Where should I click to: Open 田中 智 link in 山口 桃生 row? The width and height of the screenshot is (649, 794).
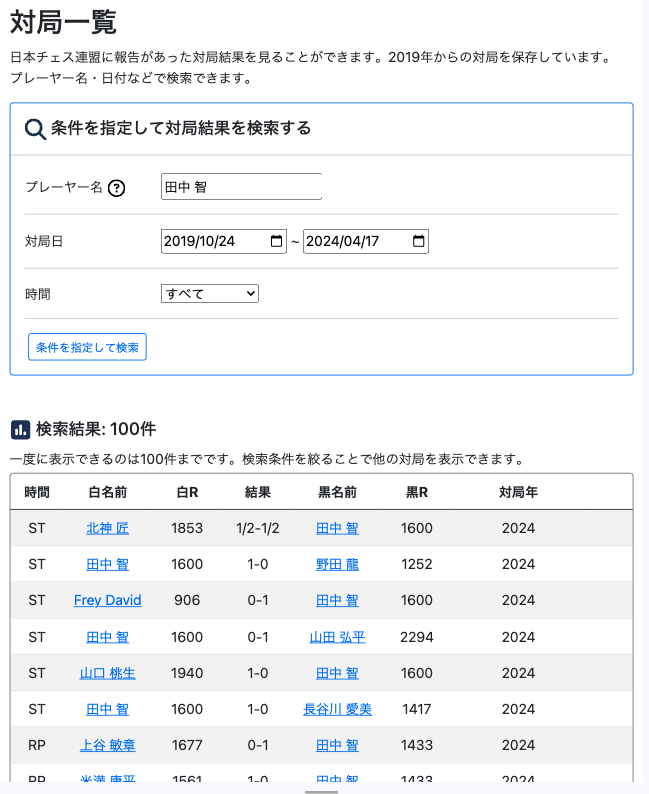click(x=337, y=673)
